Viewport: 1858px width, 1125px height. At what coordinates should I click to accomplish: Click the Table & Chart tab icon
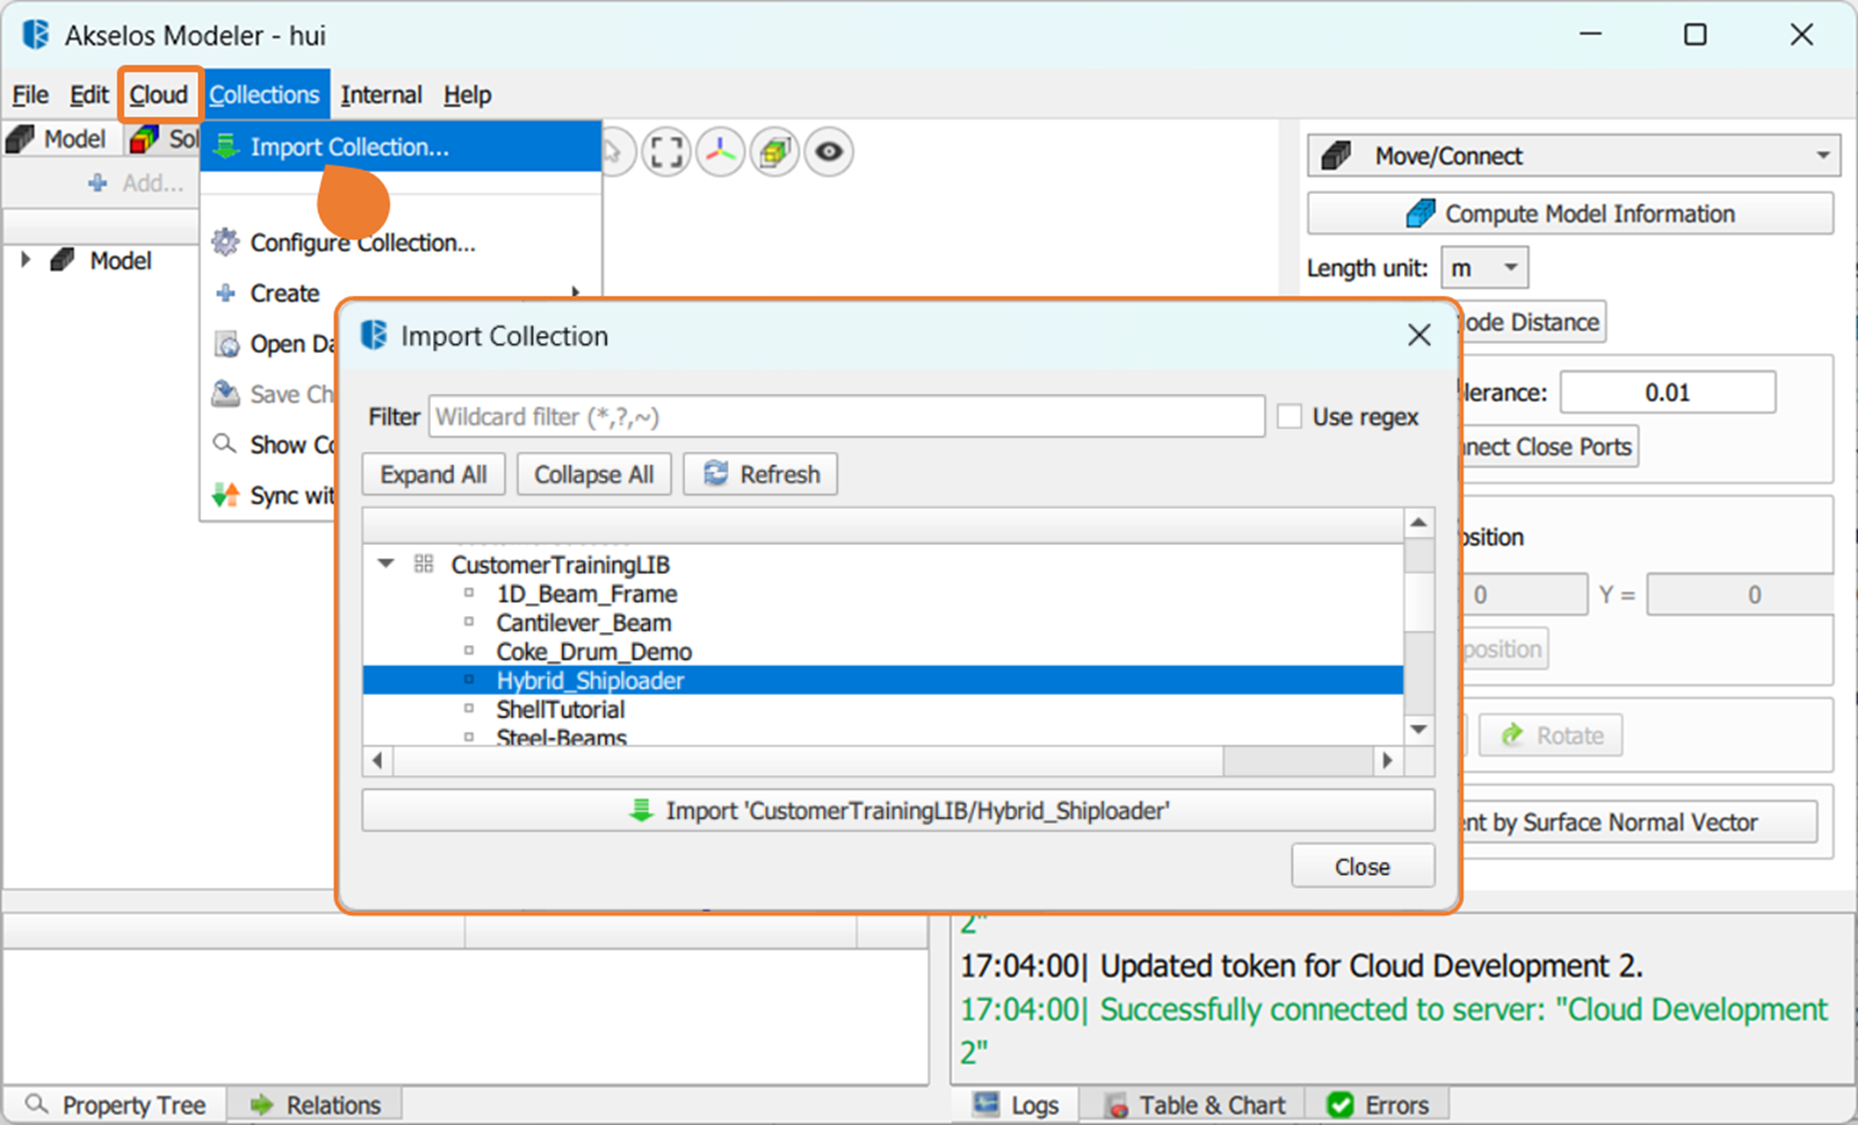coord(1117,1105)
